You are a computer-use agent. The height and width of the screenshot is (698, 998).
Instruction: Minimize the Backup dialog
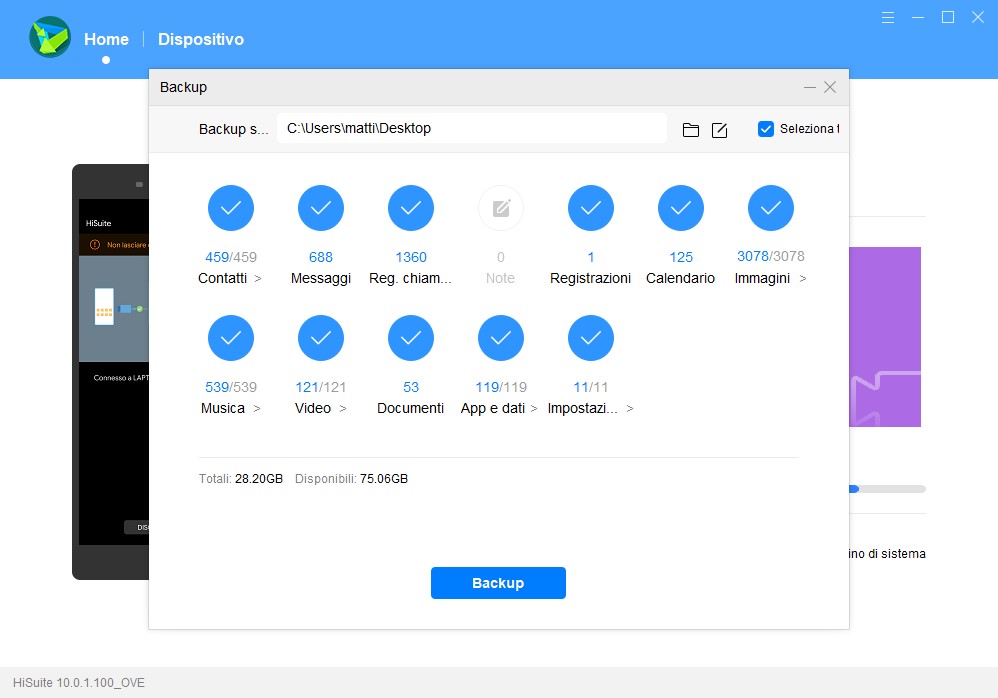pyautogui.click(x=809, y=87)
